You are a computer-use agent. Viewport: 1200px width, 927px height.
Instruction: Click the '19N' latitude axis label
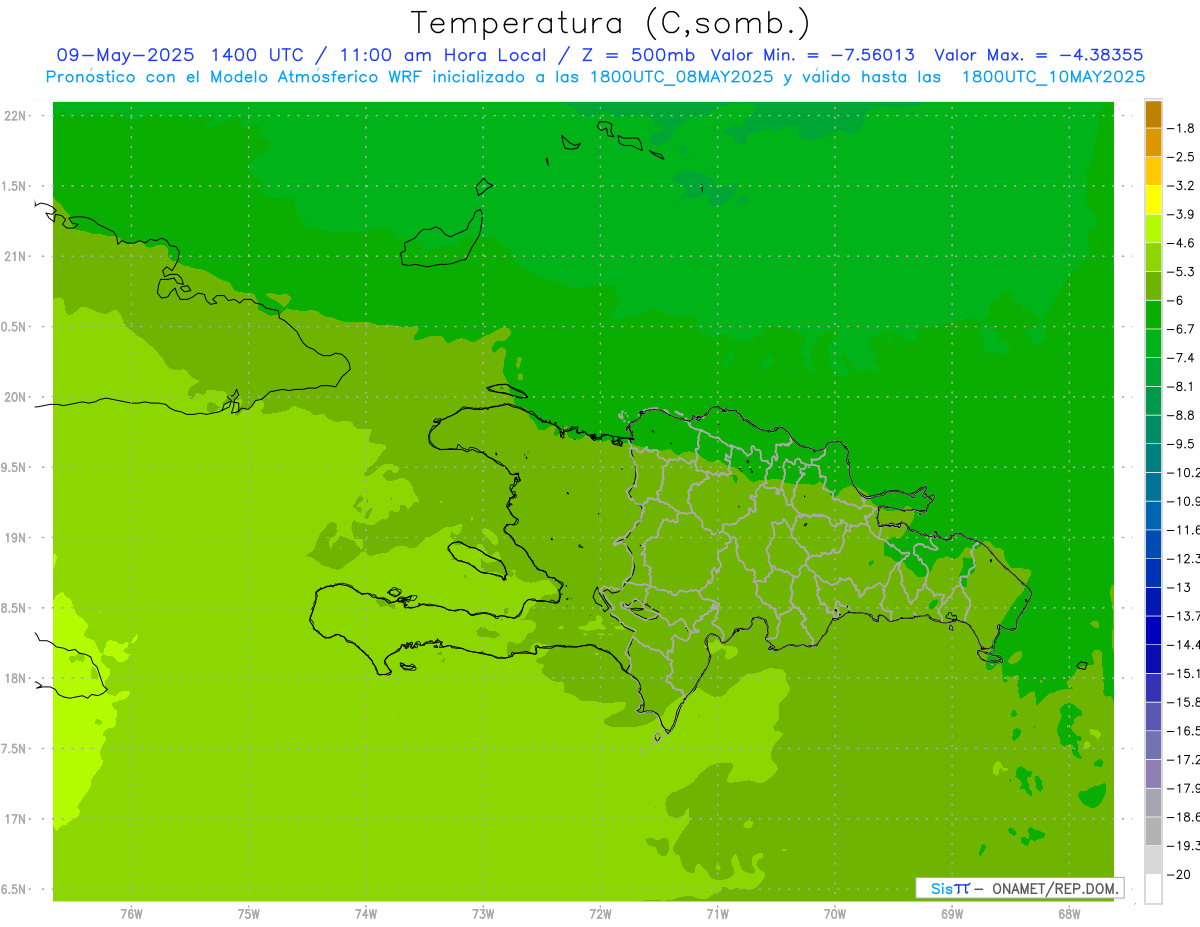[15, 538]
